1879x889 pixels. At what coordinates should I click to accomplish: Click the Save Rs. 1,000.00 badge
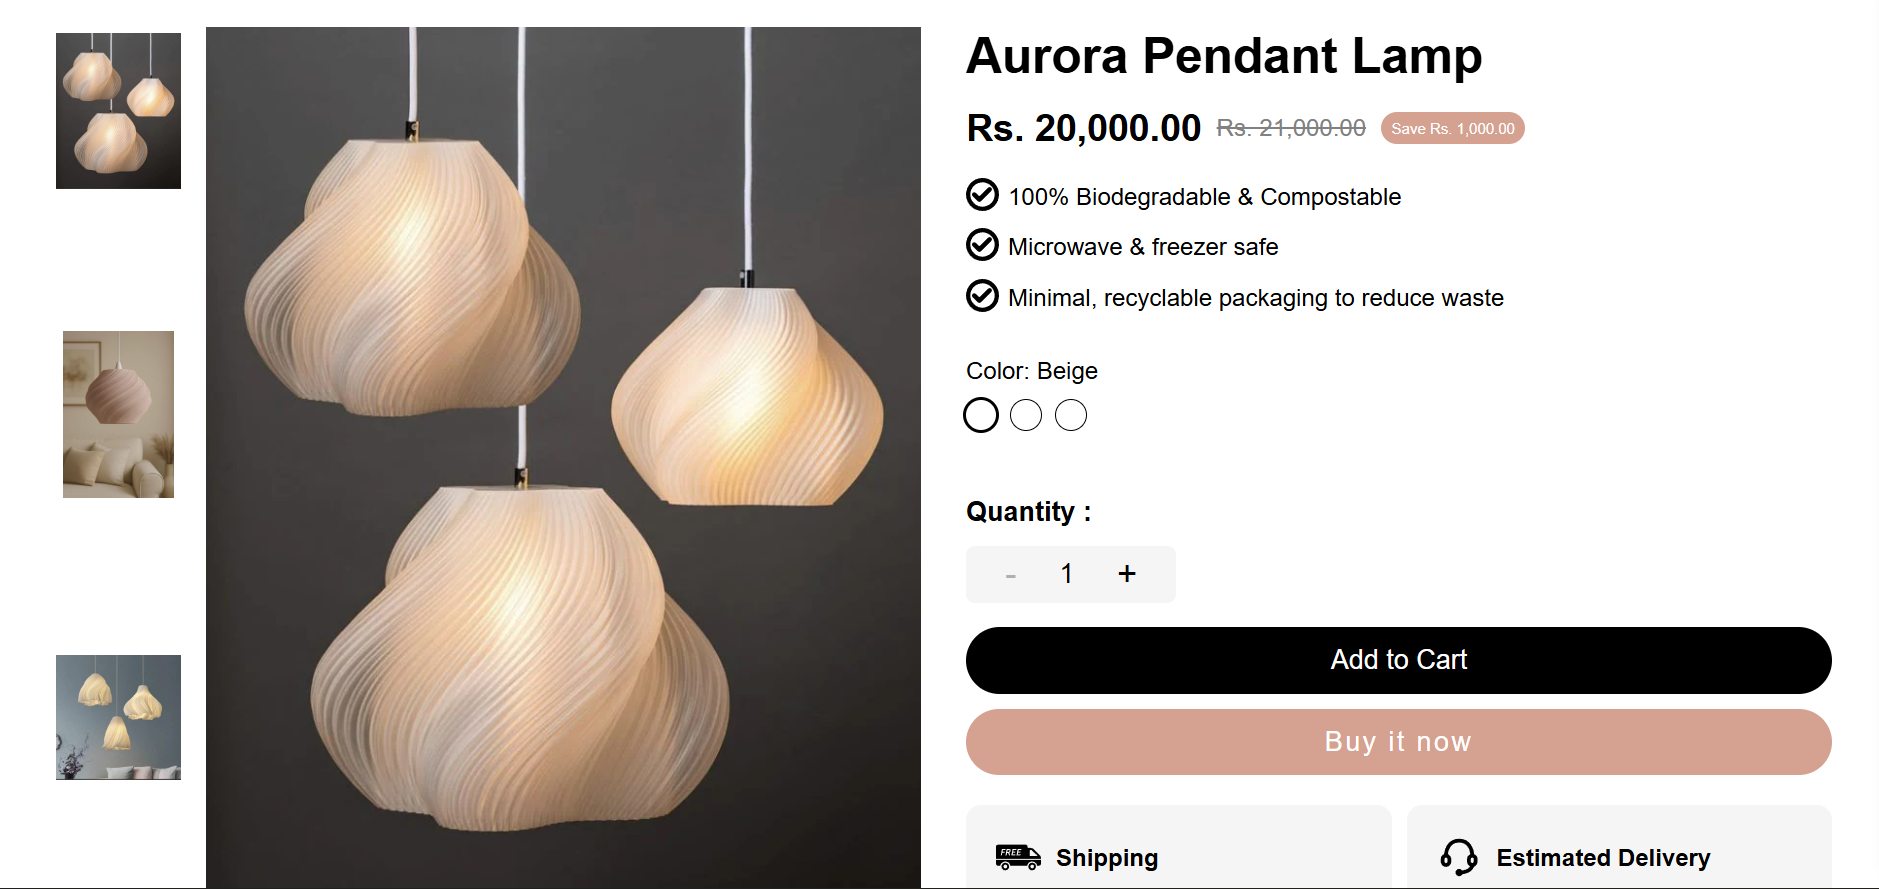(x=1452, y=129)
